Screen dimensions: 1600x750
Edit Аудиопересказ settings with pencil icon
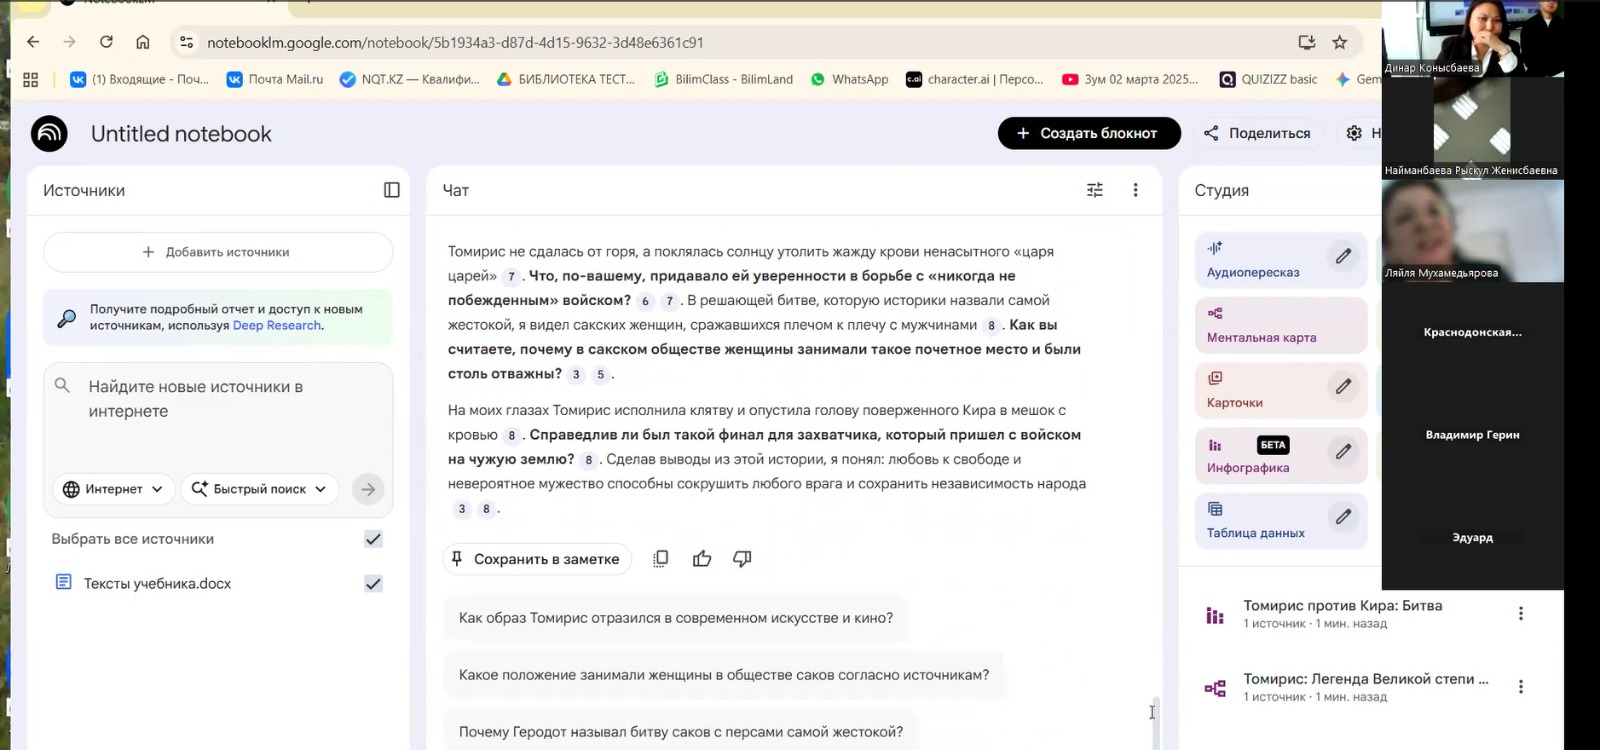1343,257
